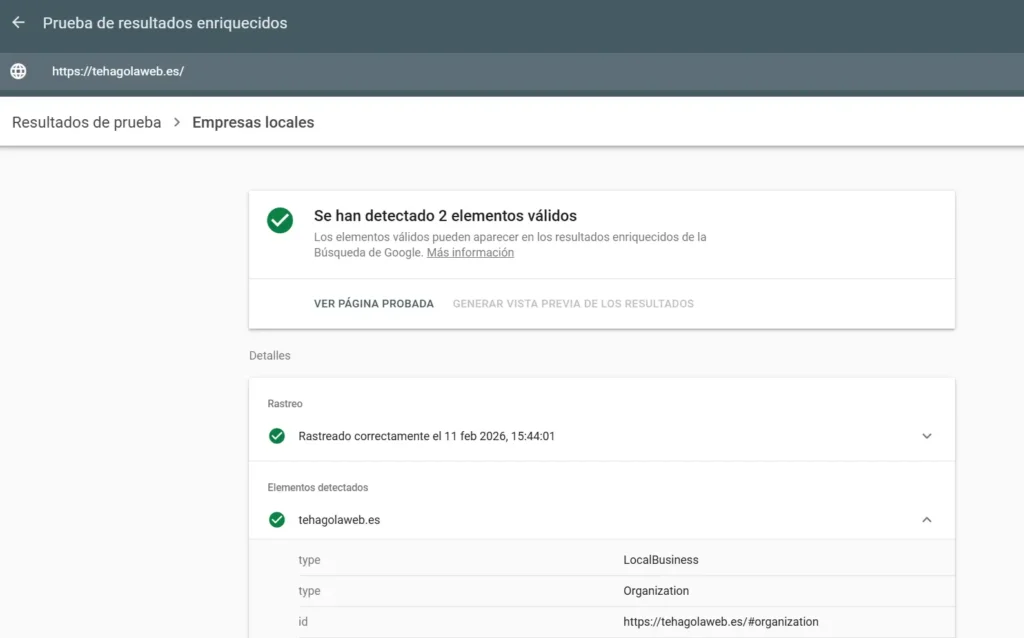Select the Empresas locales breadcrumb
Viewport: 1024px width, 638px height.
point(253,123)
